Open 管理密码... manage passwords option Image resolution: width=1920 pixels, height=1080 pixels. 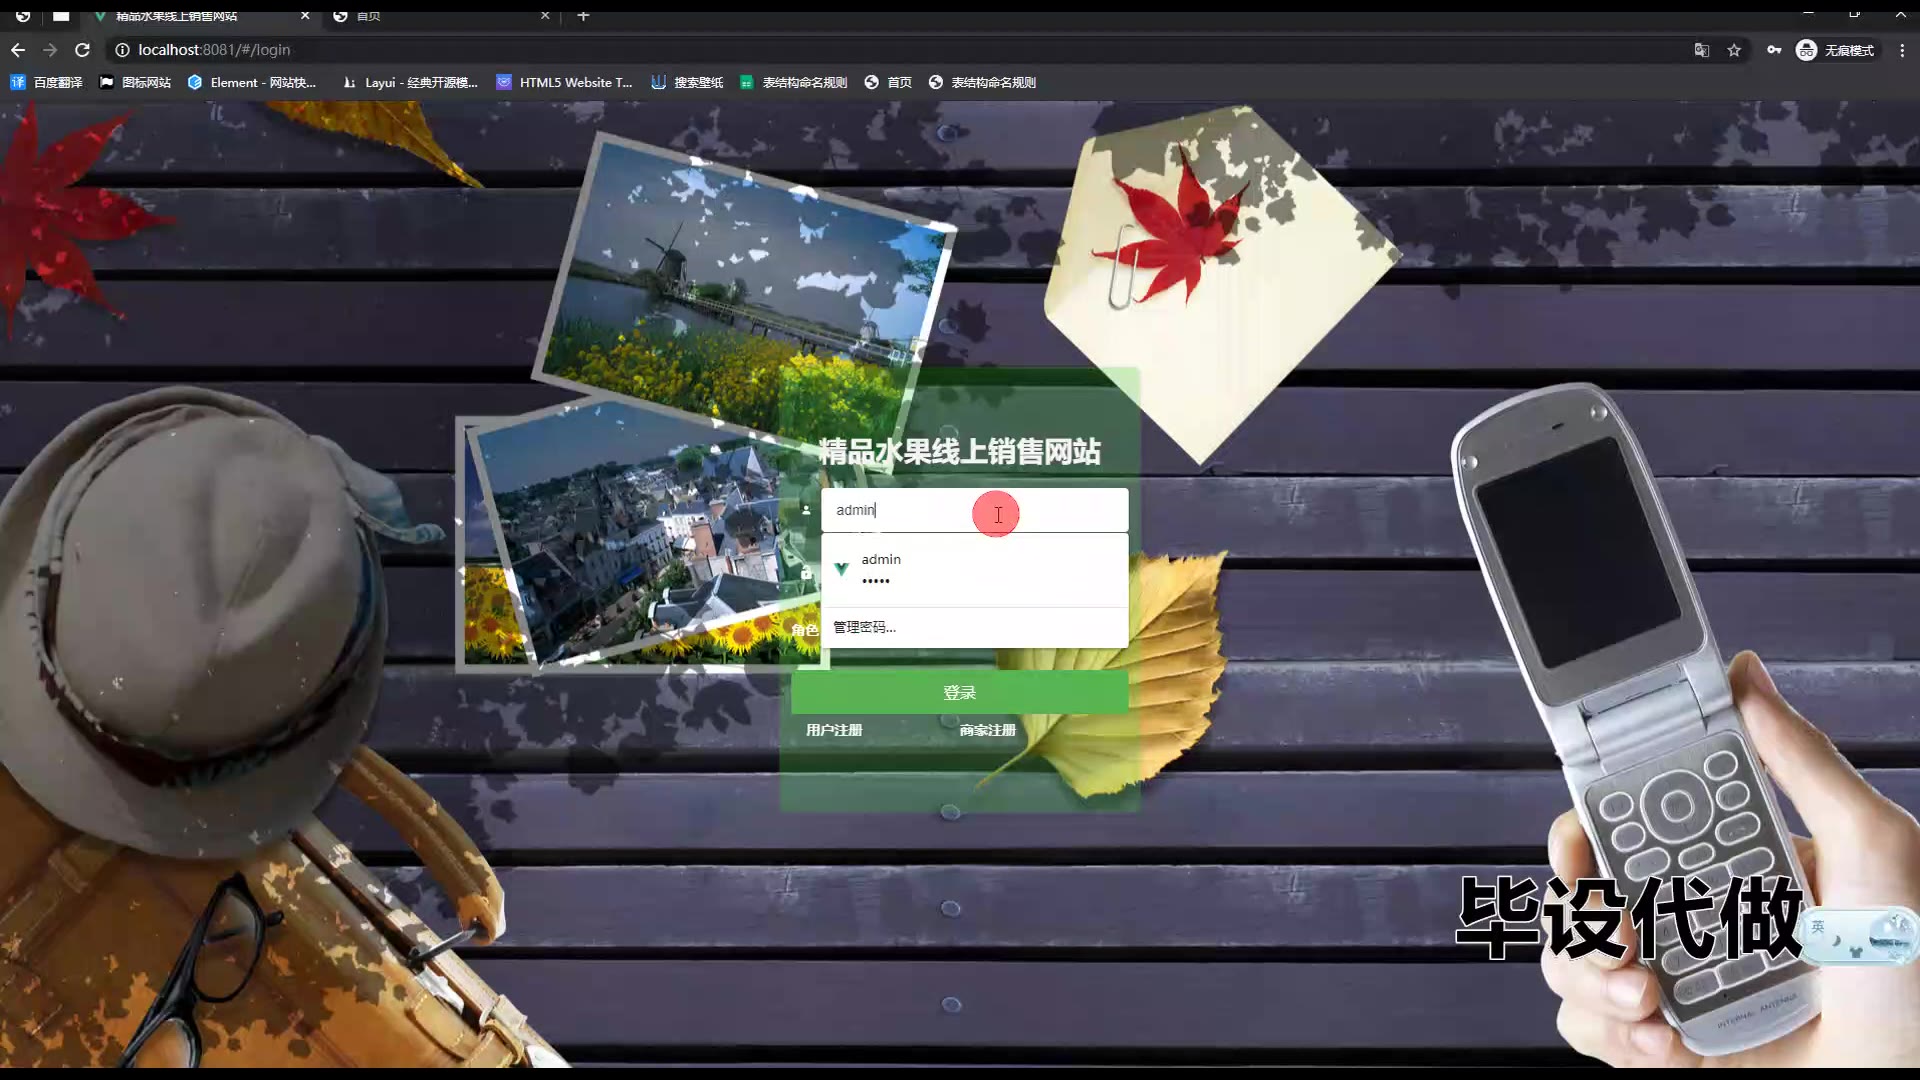(x=865, y=627)
